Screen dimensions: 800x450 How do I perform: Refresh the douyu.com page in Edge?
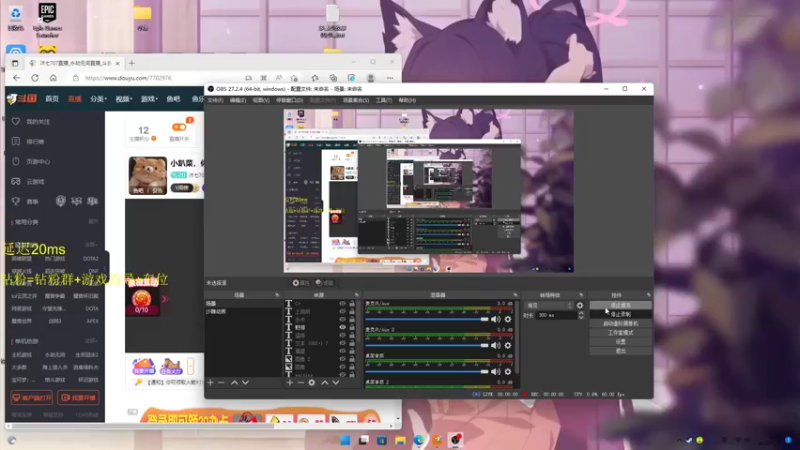(x=35, y=78)
